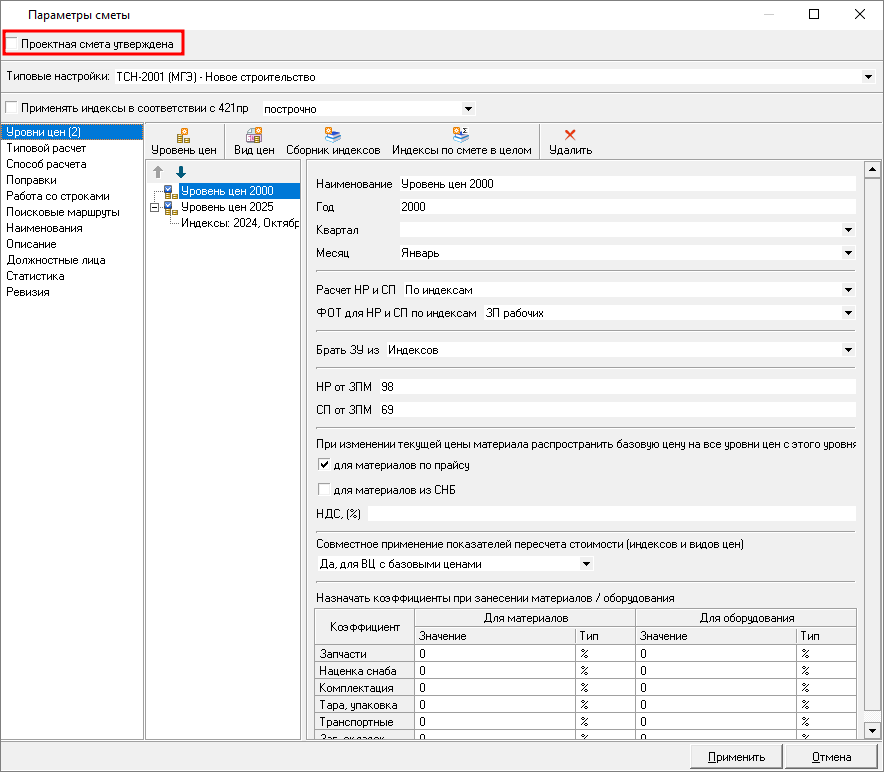
Task: Select Должностные лица in left list
Action: point(56,260)
